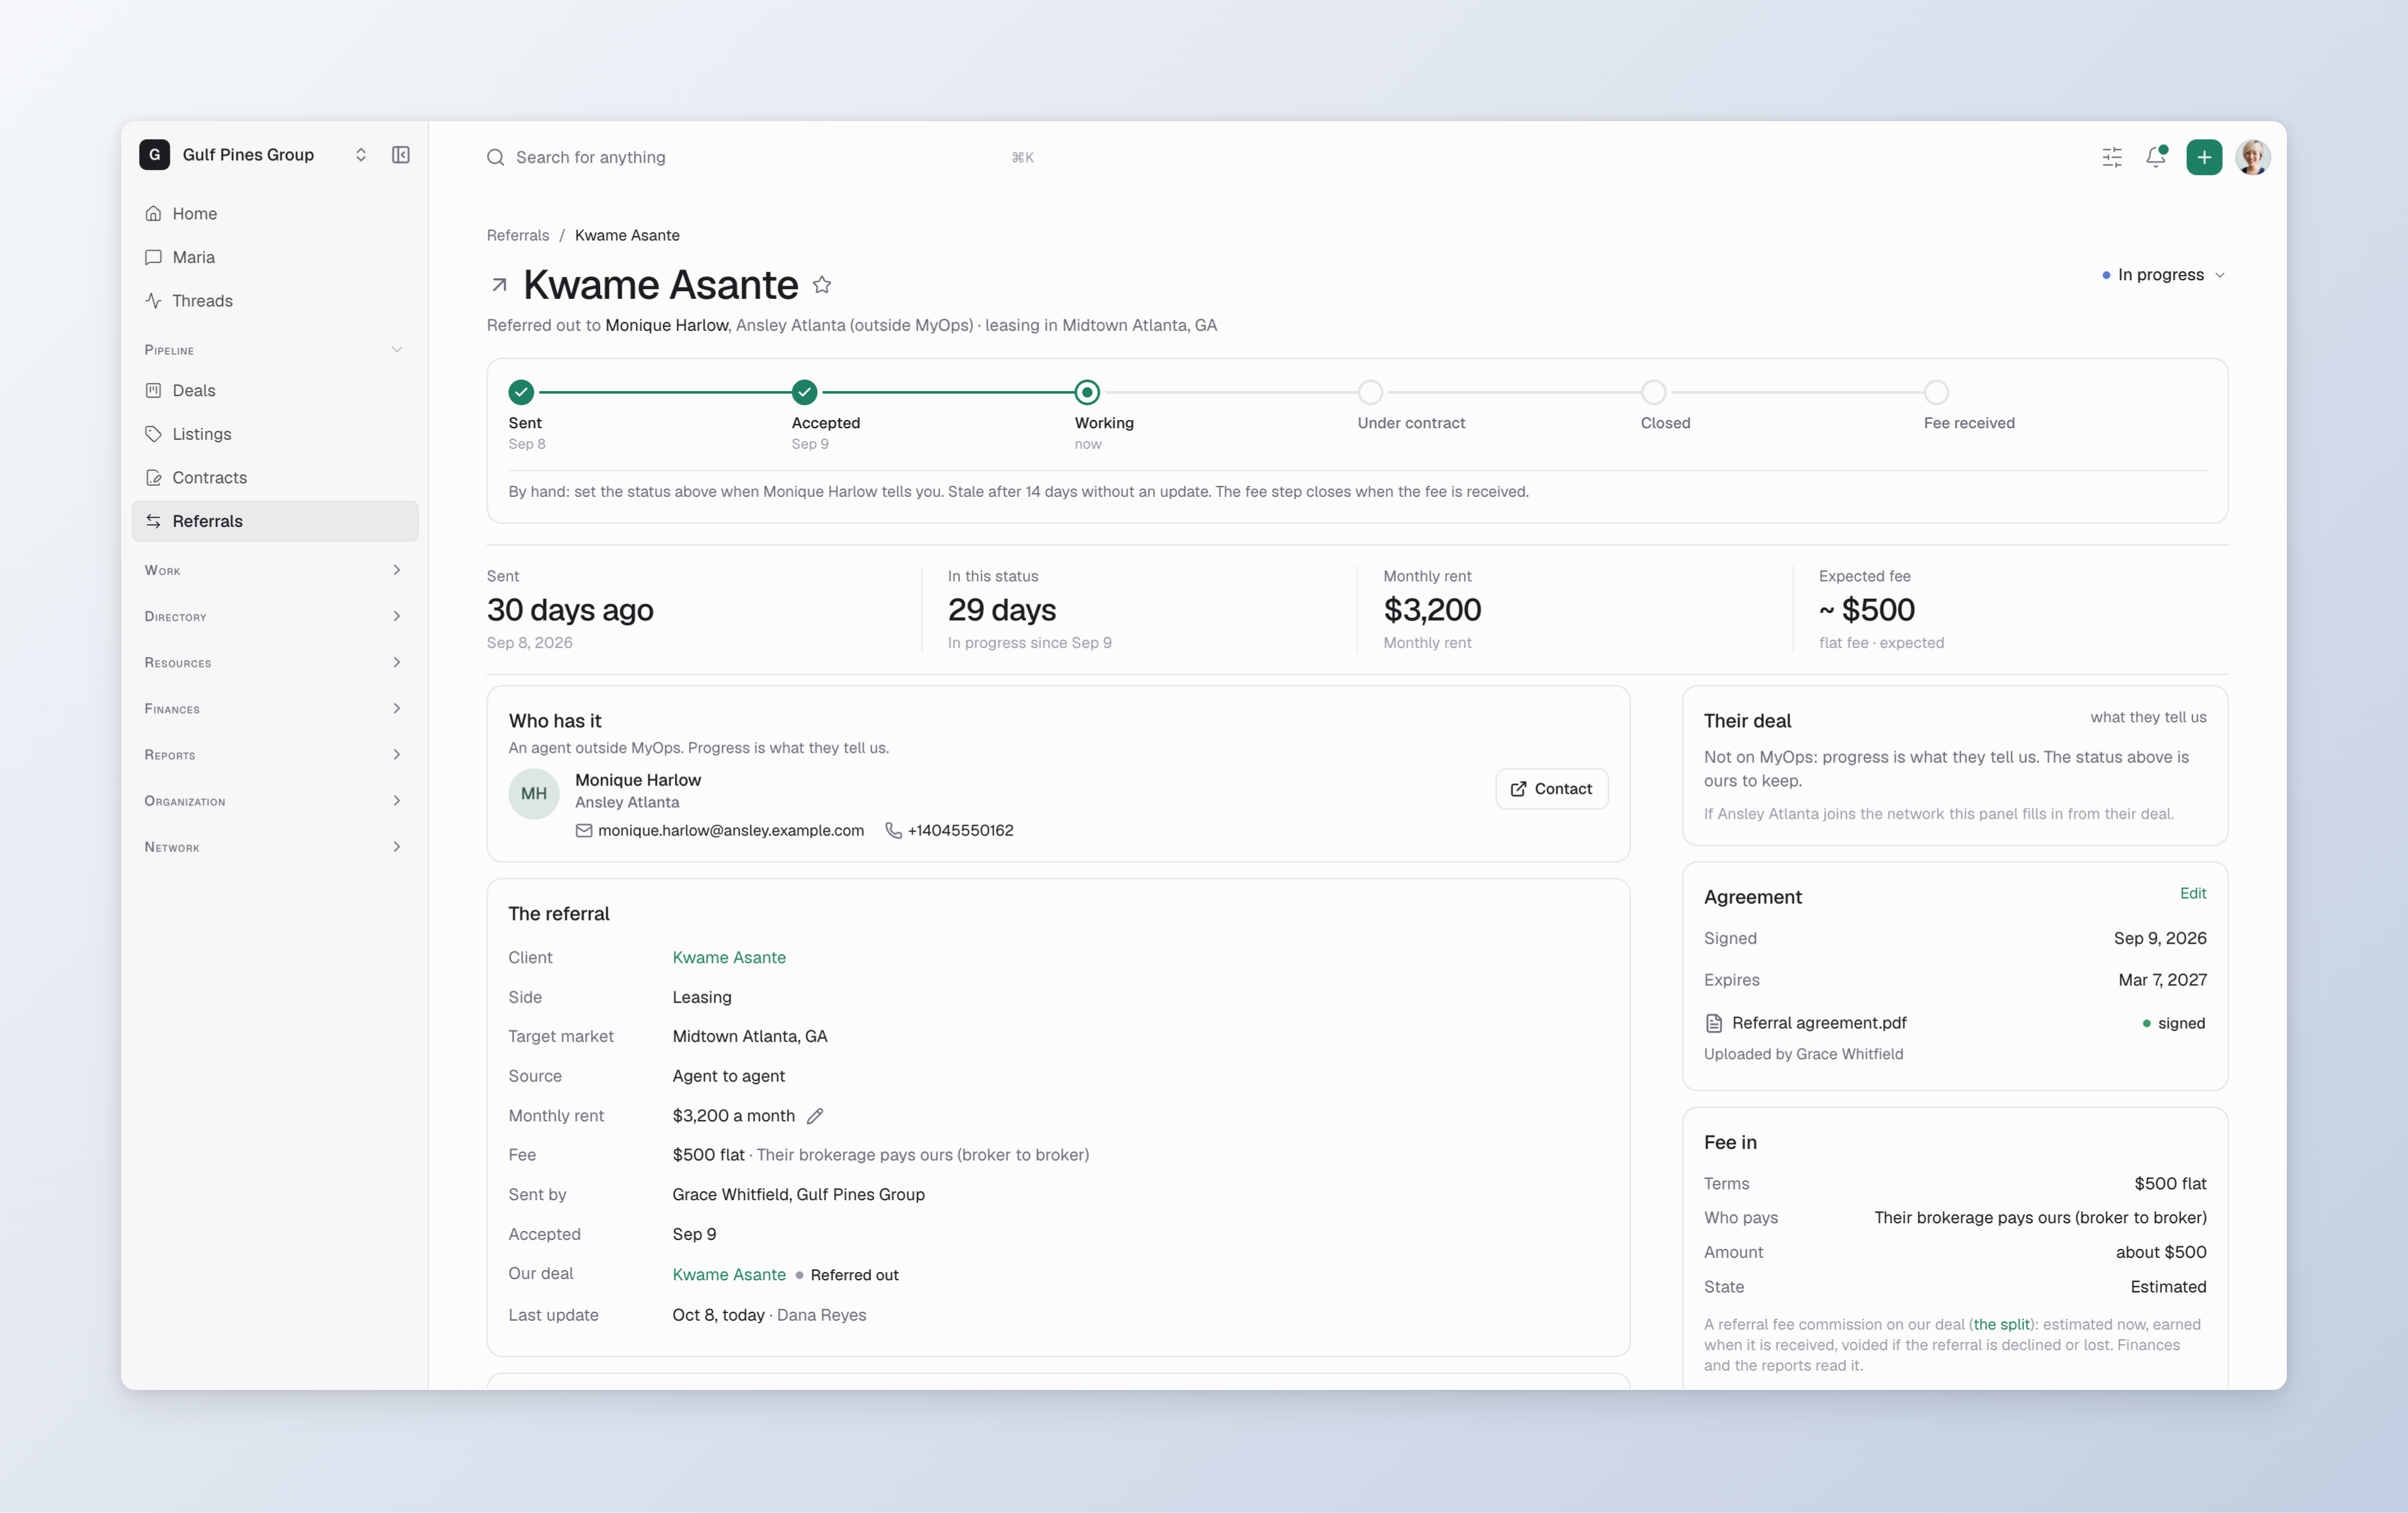Set progress to Fee received step
This screenshot has height=1513, width=2408.
(1936, 392)
